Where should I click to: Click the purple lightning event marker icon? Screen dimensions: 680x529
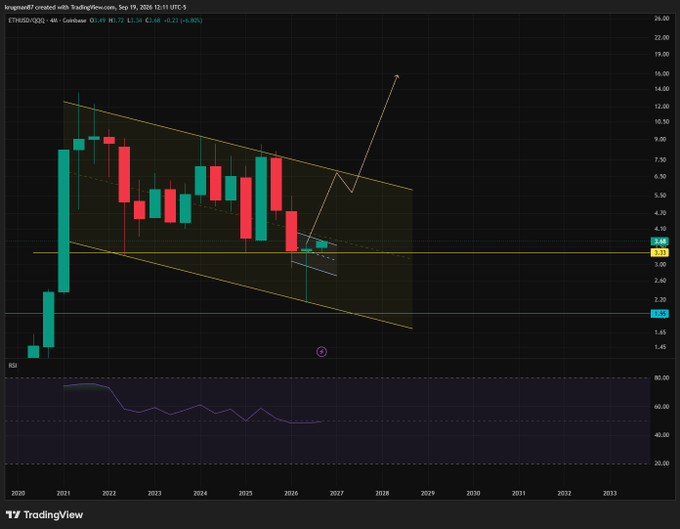321,352
